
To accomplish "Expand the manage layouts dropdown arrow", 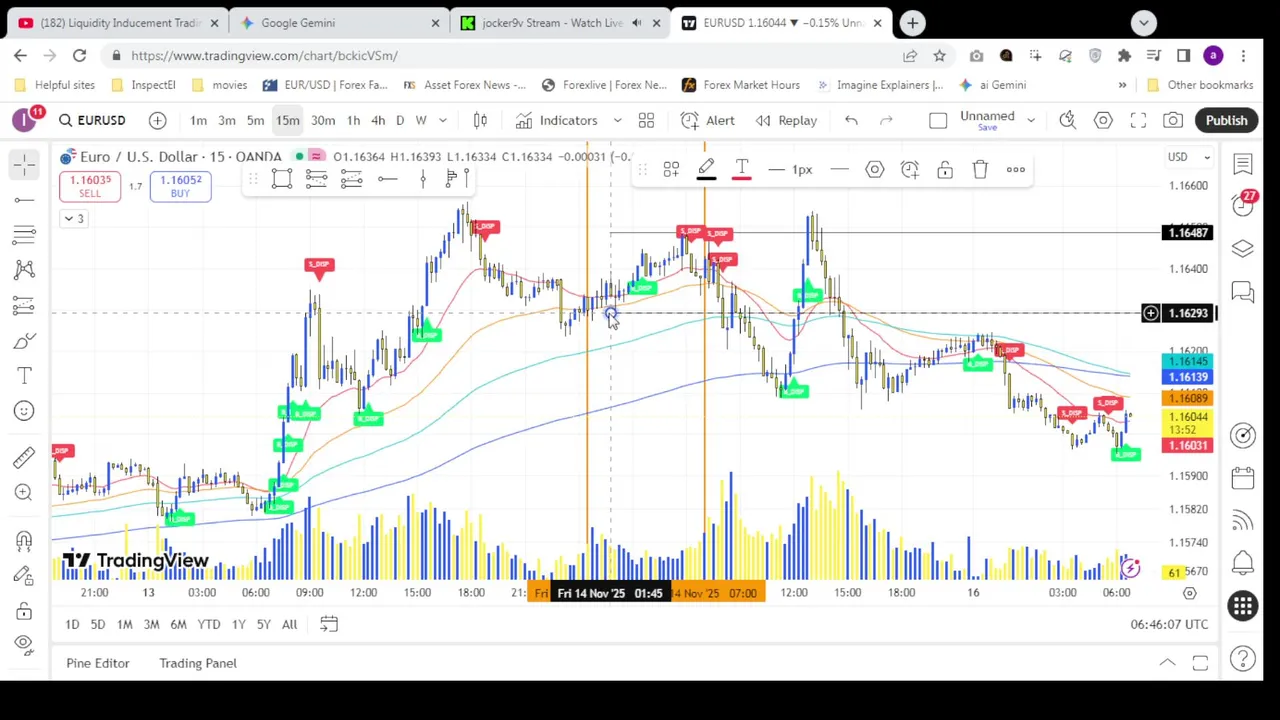I will coord(1030,120).
